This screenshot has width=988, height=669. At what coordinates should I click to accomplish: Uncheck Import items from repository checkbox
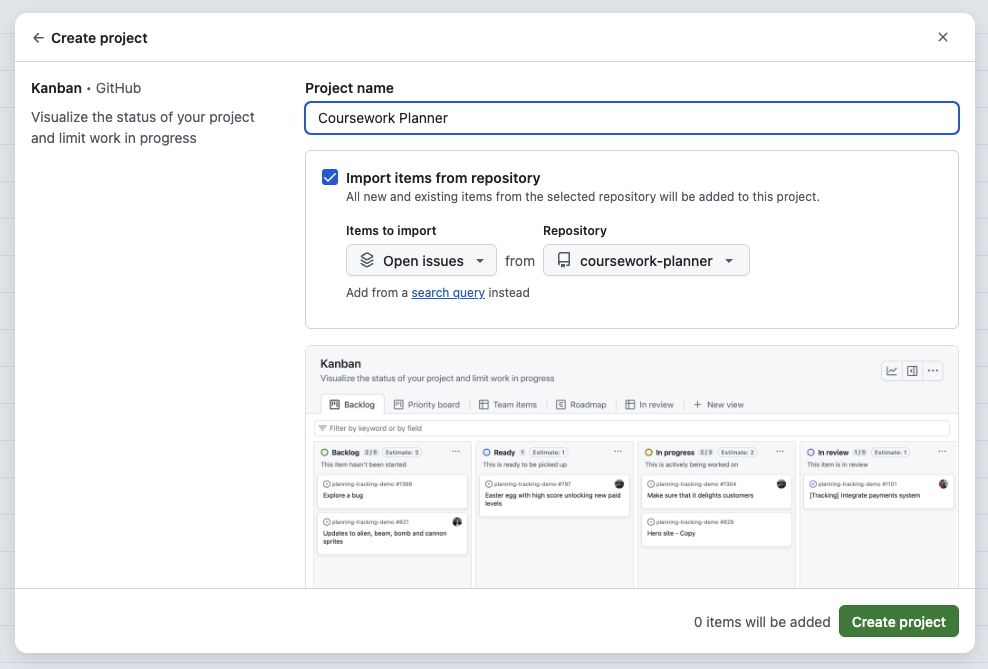(x=330, y=177)
